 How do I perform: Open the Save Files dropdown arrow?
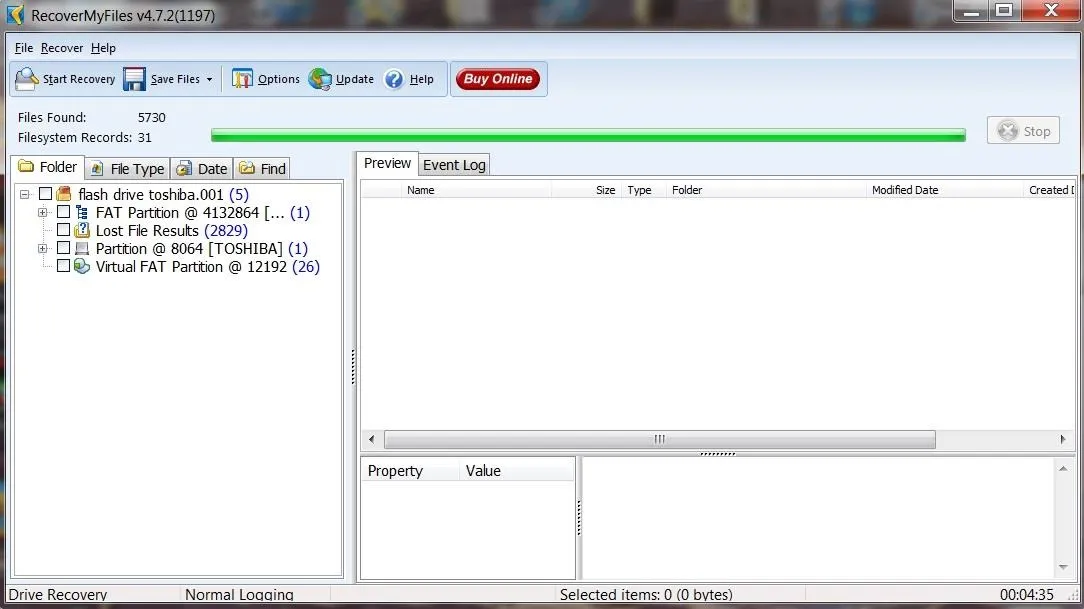(209, 79)
